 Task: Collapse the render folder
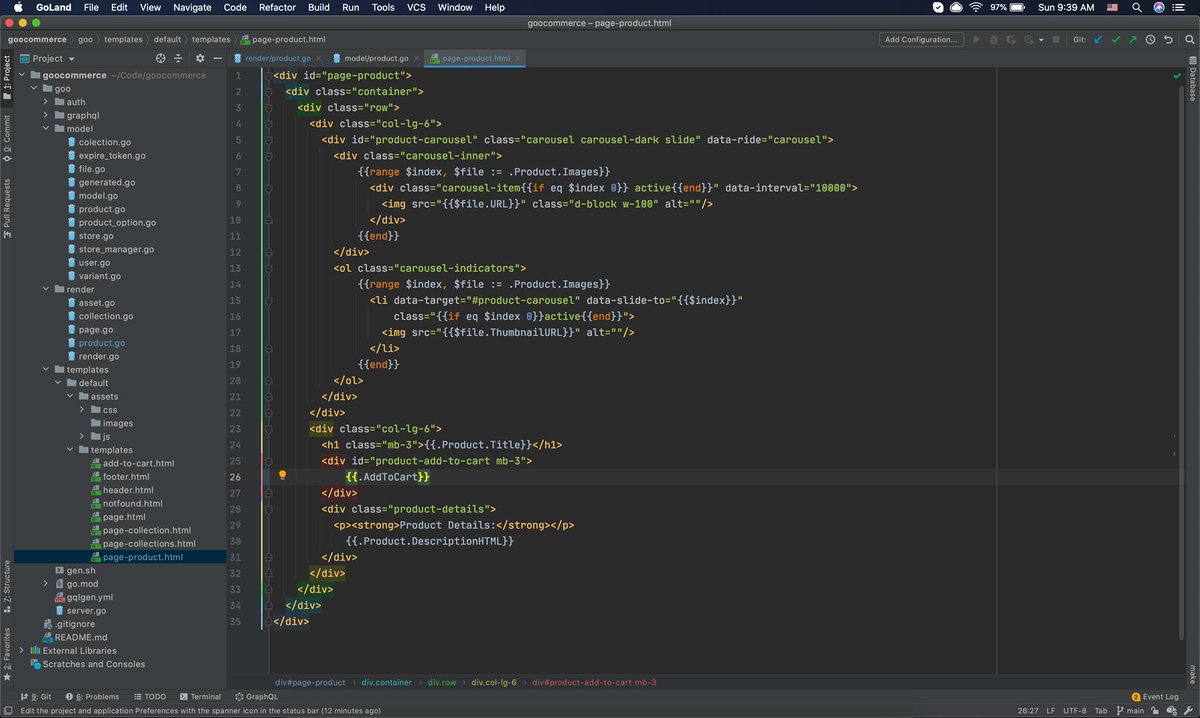click(x=47, y=289)
